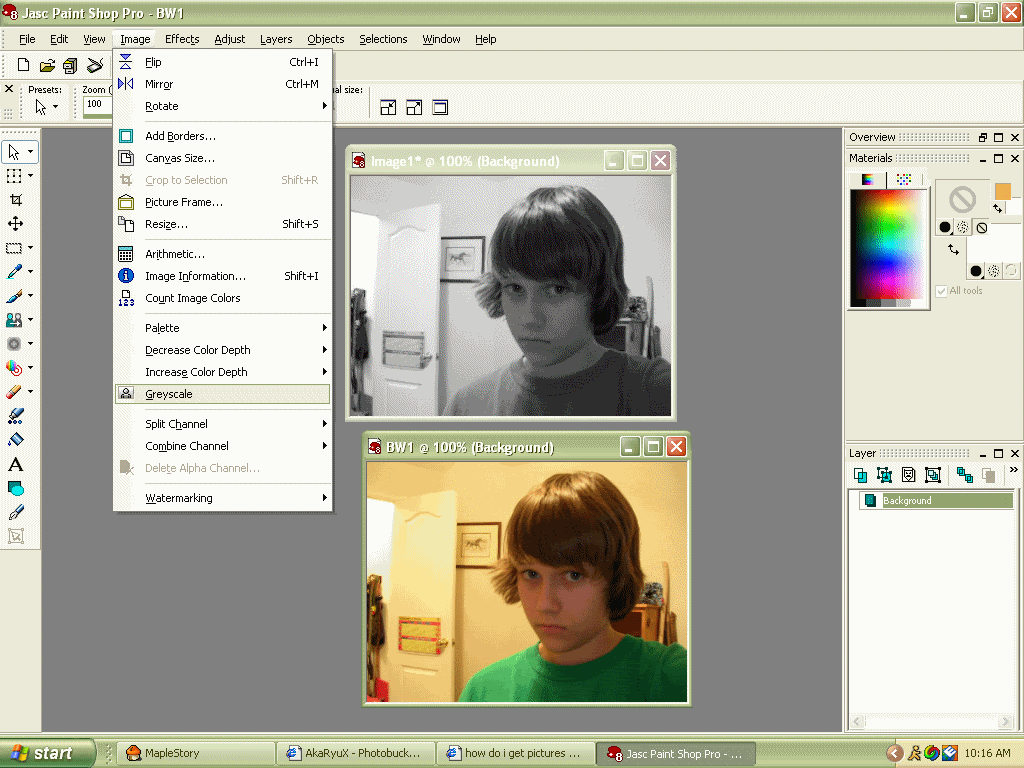Select the Object Selection tool at the toolbar bottom

click(x=16, y=536)
